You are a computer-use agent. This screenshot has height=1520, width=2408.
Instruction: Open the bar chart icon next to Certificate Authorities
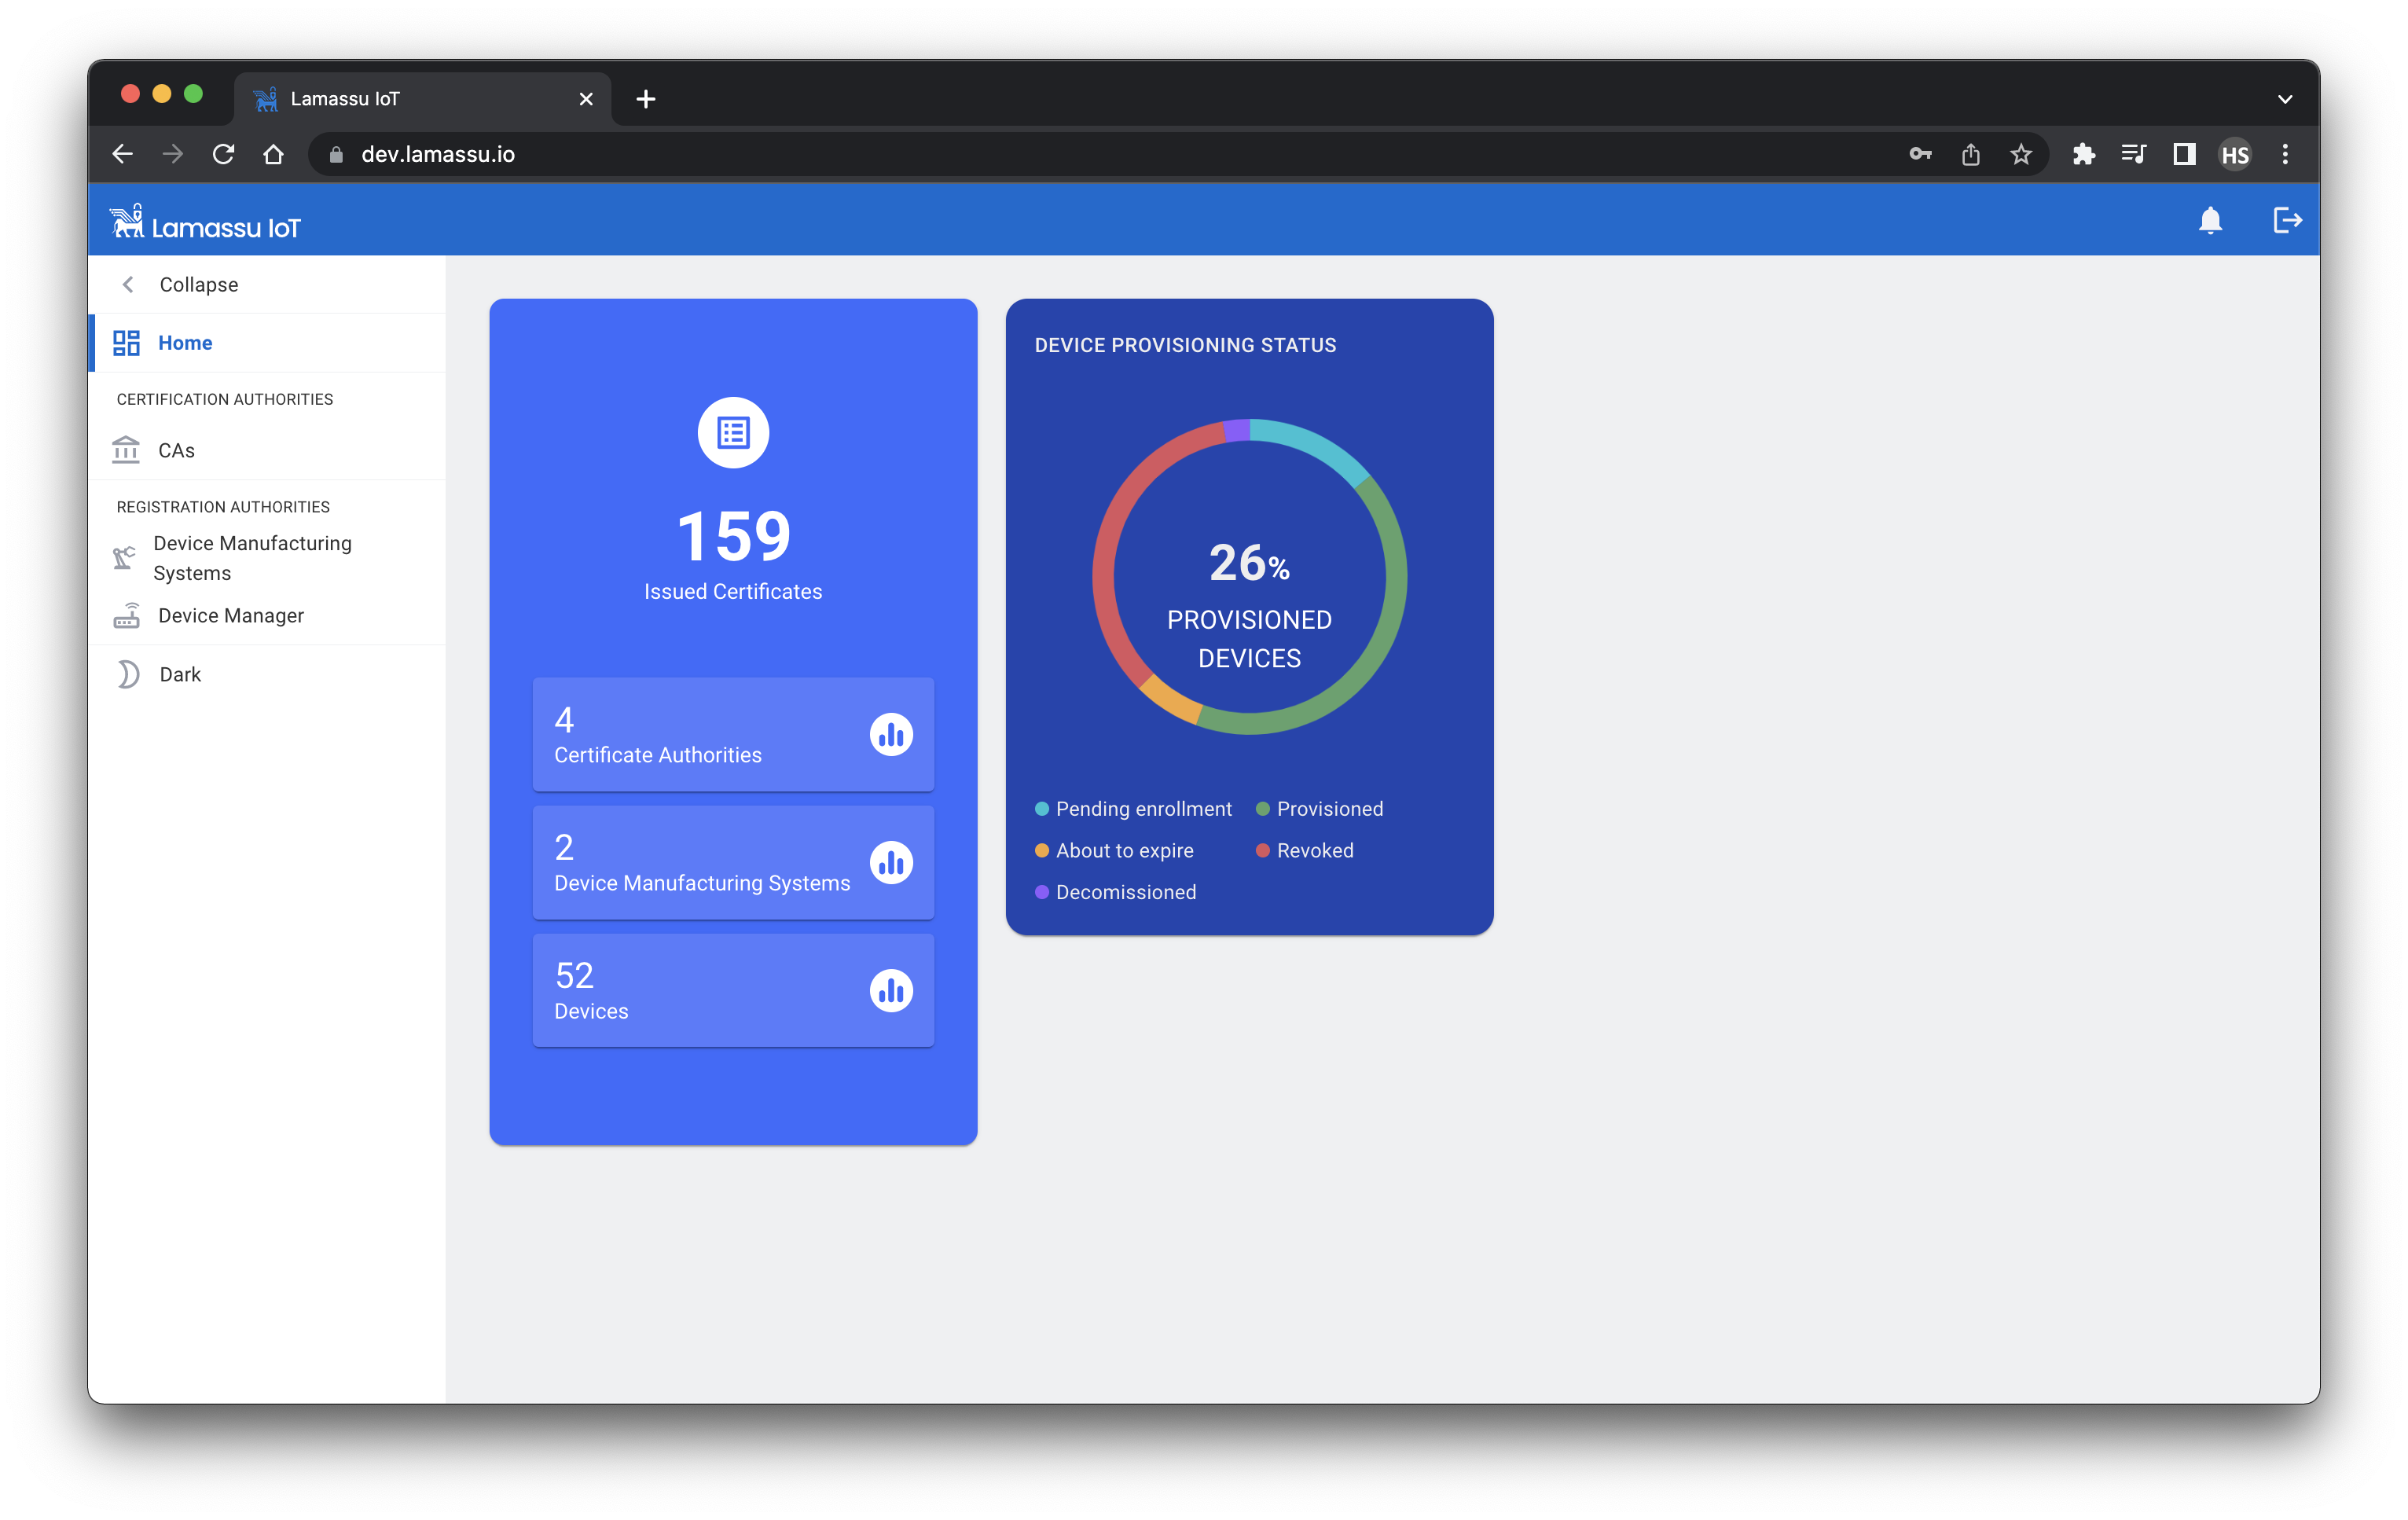pos(891,733)
